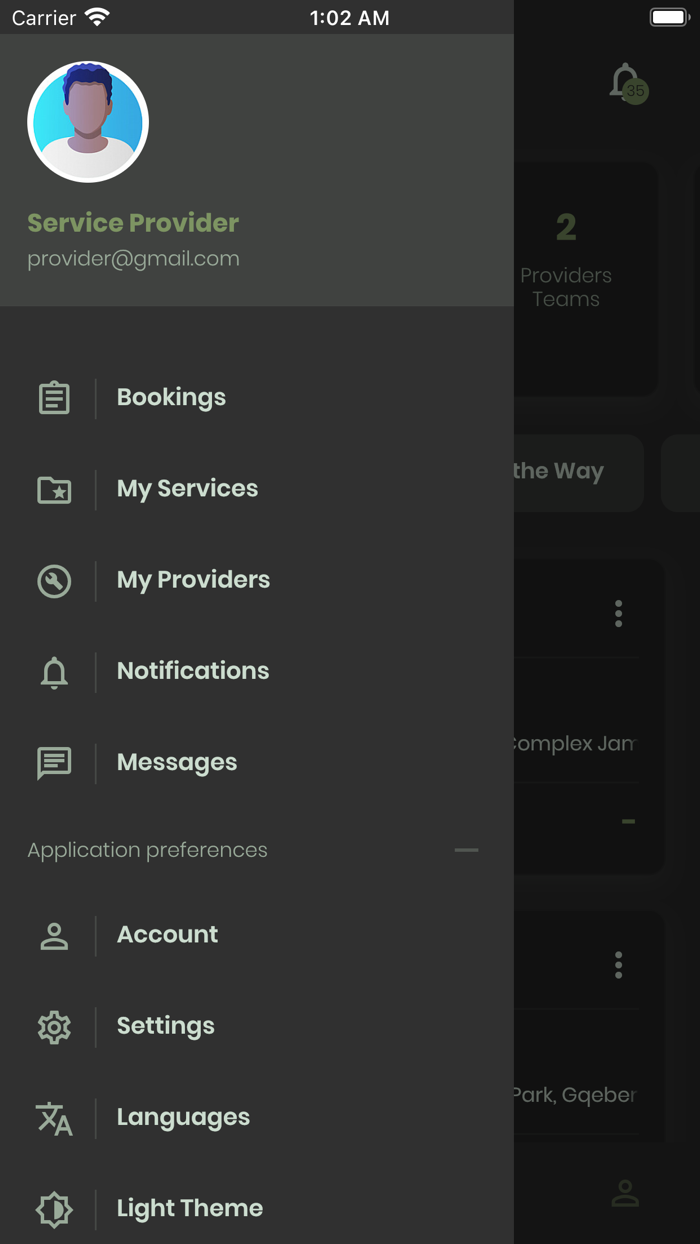
Task: Open the My Providers wrench icon
Action: tap(53, 580)
